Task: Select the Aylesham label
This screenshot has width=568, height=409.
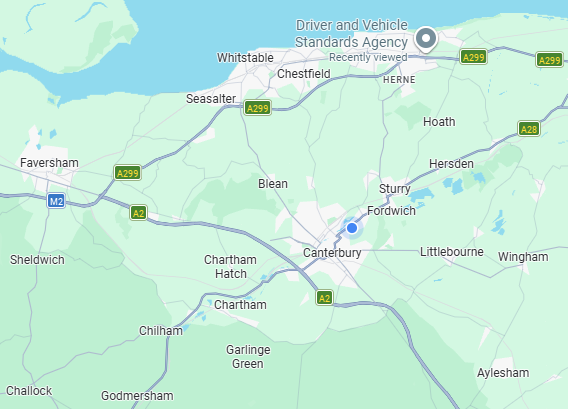Action: (503, 372)
